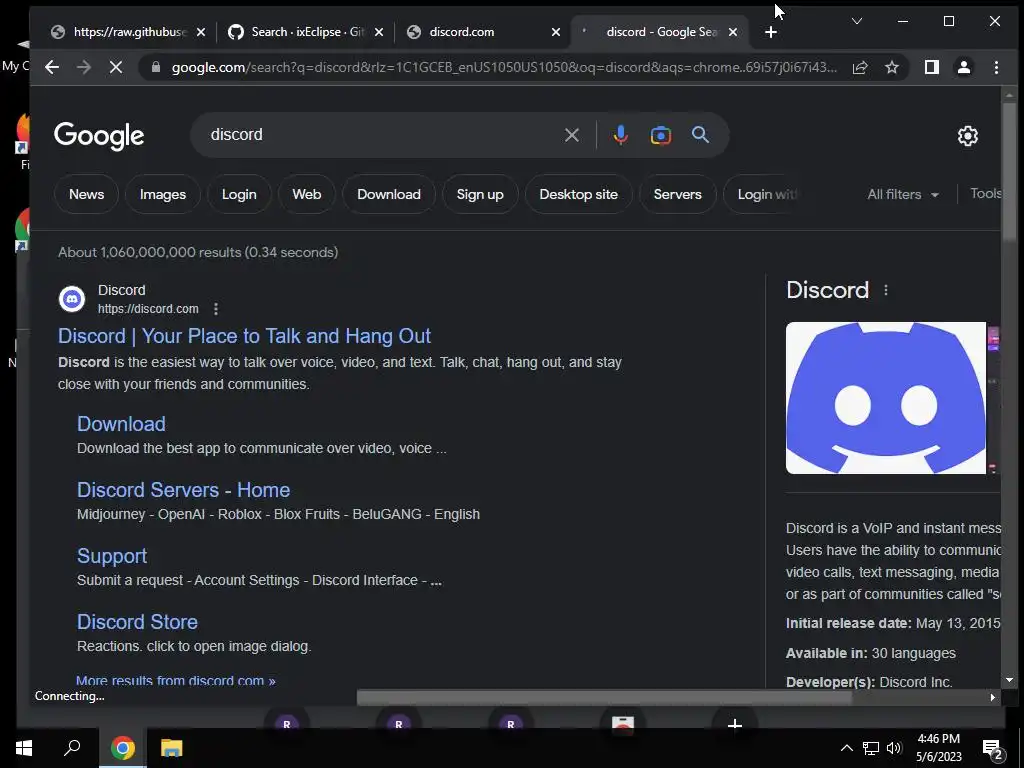Open the Windows Start menu
The width and height of the screenshot is (1024, 768).
24,748
